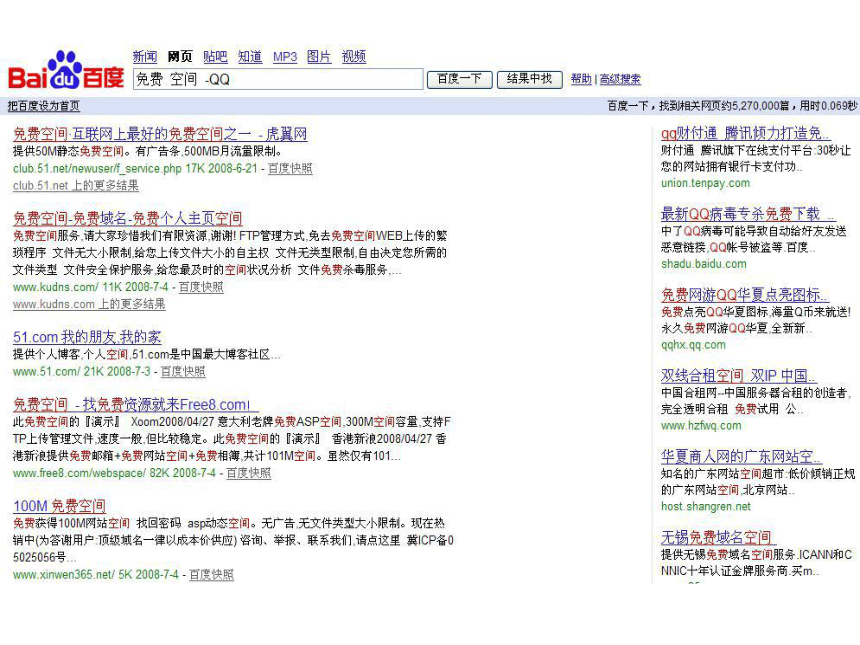Focus the search box containing 免费 空间 -QQ

tap(278, 79)
